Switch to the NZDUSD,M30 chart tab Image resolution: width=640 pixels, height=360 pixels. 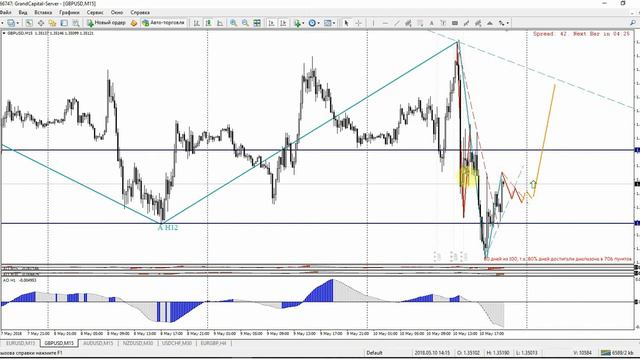click(138, 343)
